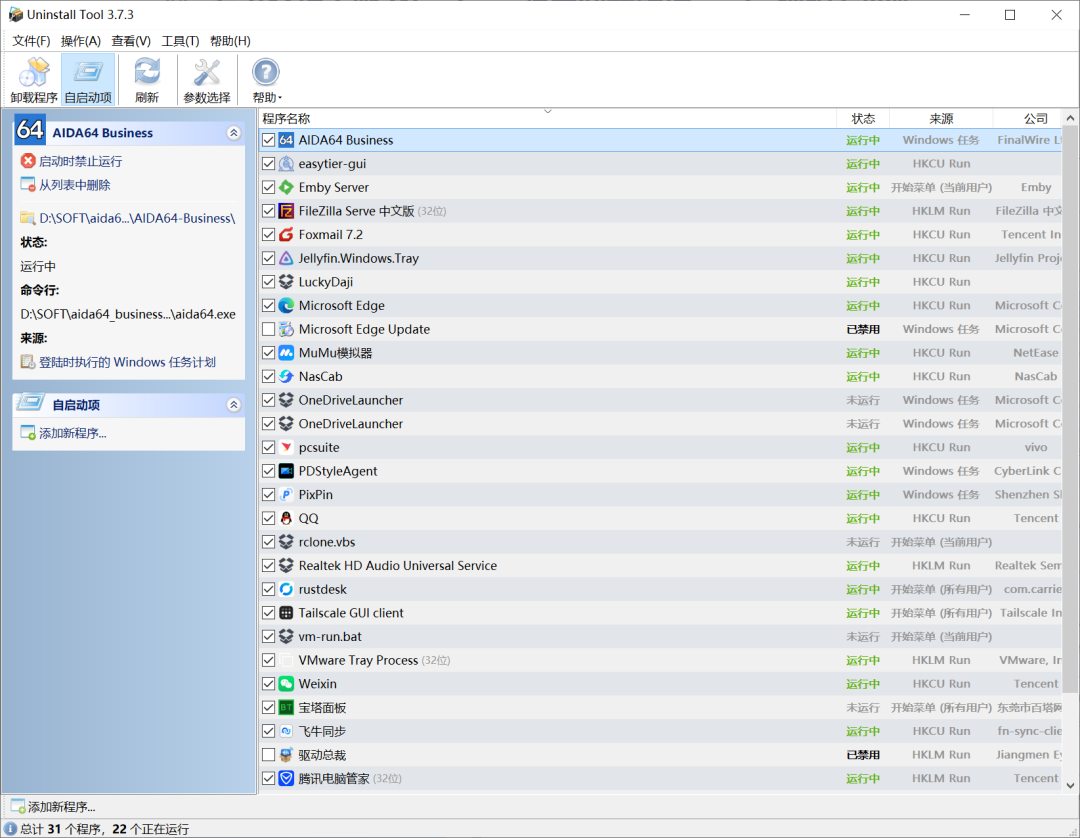Collapse the AIDA64 Business side panel

coord(233,133)
